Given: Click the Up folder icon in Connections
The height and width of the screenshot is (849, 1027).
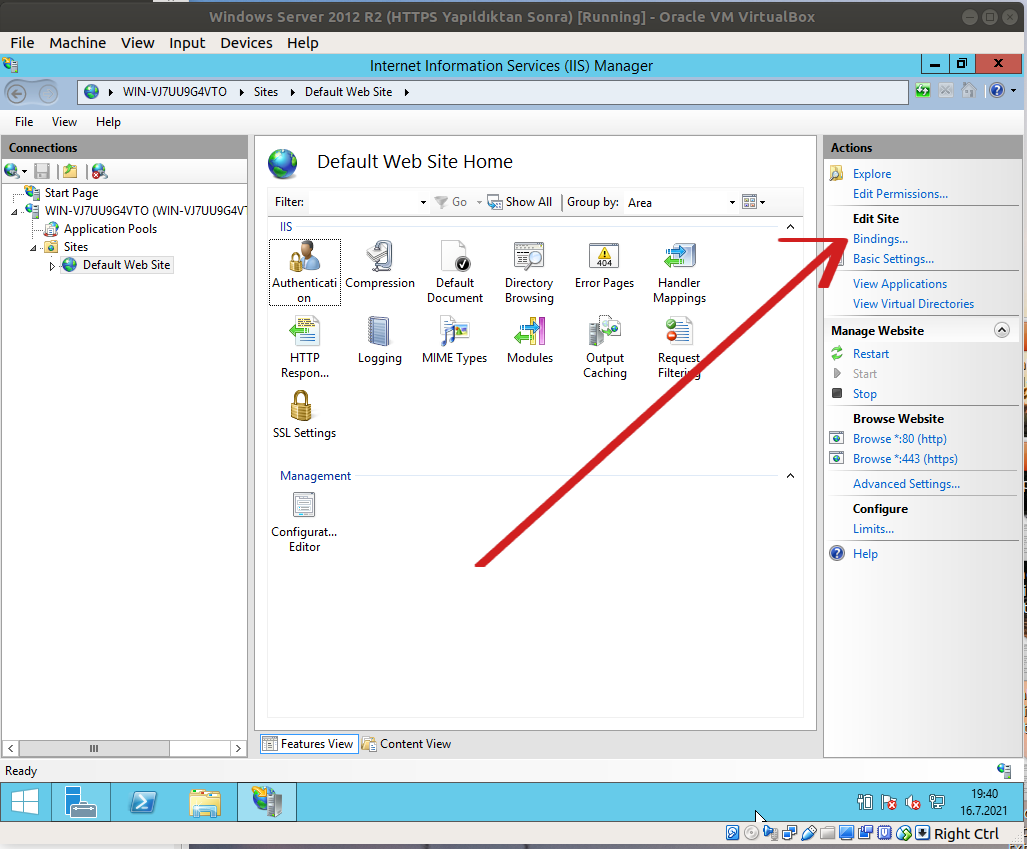Looking at the screenshot, I should [x=70, y=172].
